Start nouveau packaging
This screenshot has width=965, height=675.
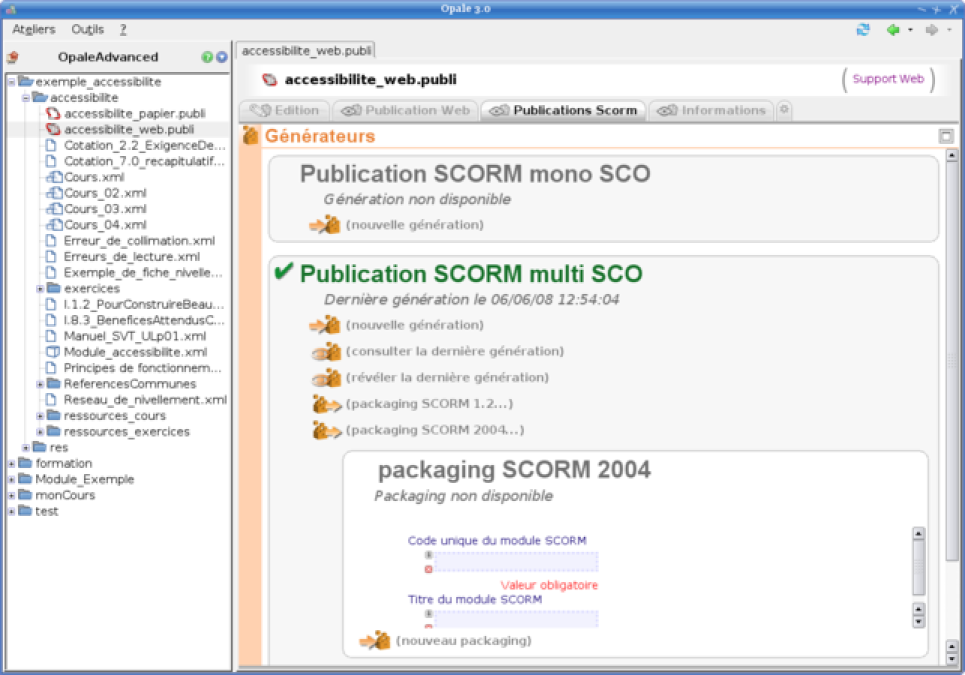pyautogui.click(x=464, y=641)
